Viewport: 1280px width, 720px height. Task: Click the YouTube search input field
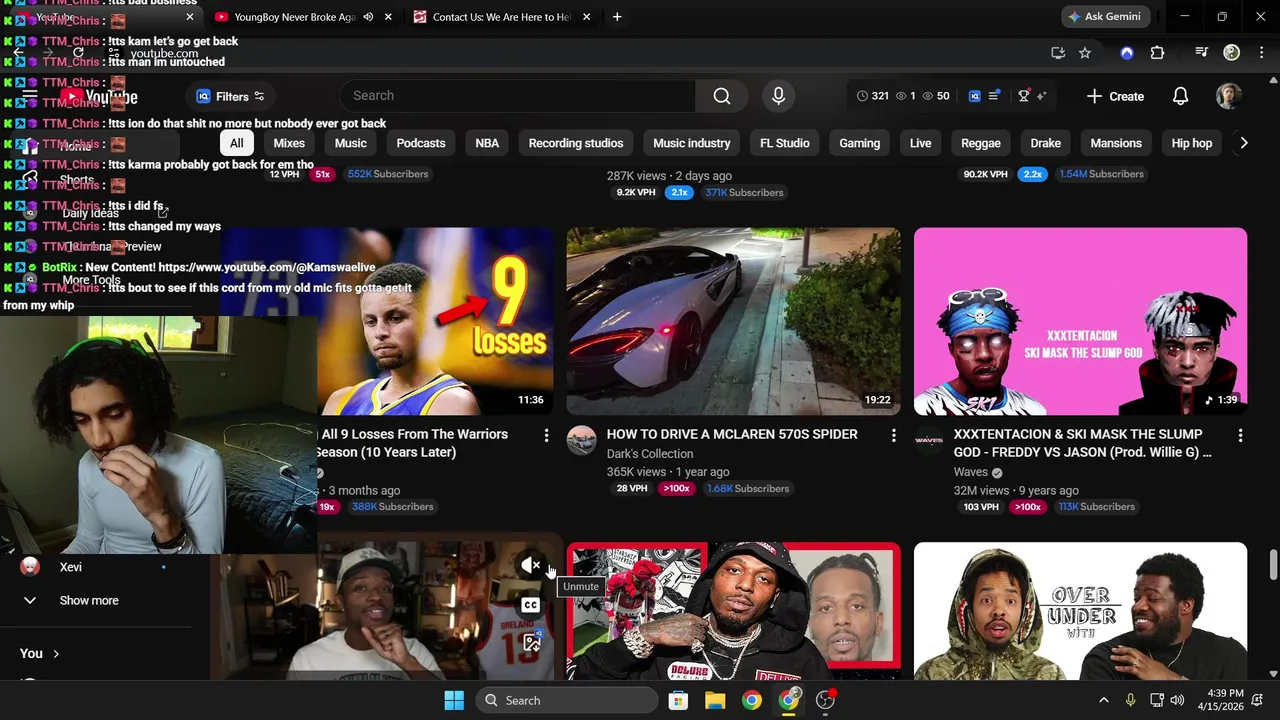518,96
